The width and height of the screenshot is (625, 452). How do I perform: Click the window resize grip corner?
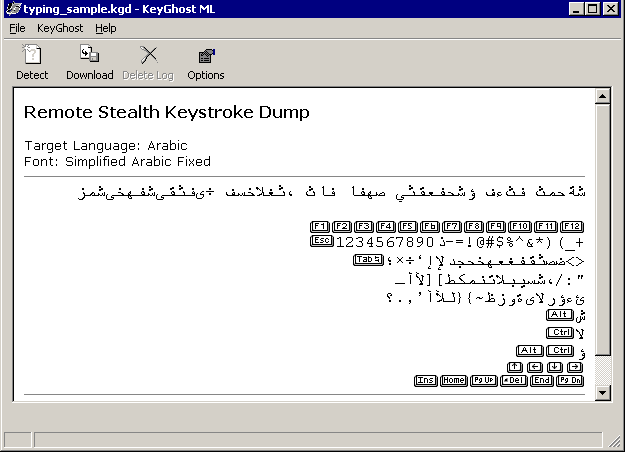click(615, 442)
